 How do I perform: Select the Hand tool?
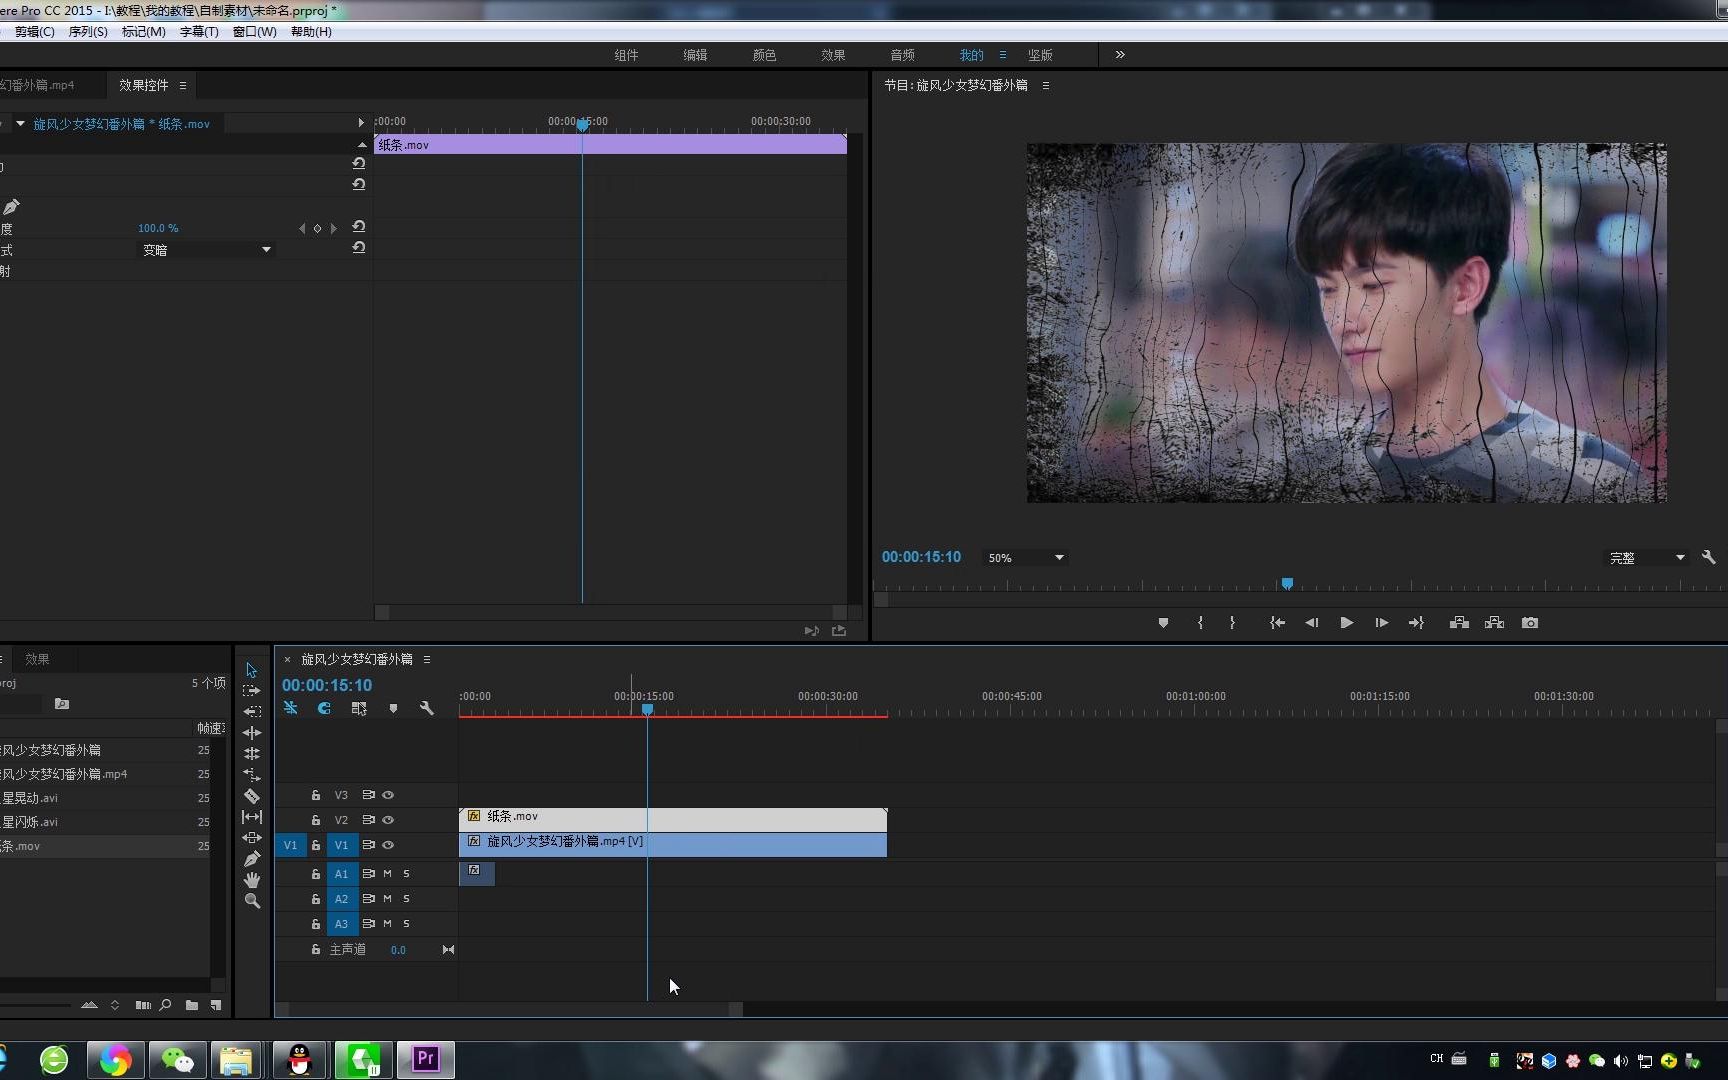tap(251, 880)
